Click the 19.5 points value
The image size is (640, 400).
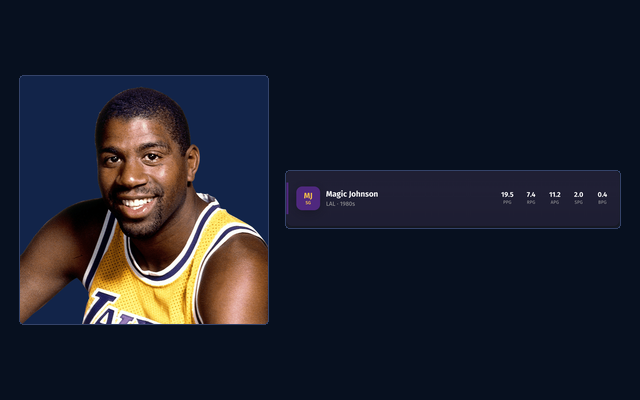pos(507,195)
